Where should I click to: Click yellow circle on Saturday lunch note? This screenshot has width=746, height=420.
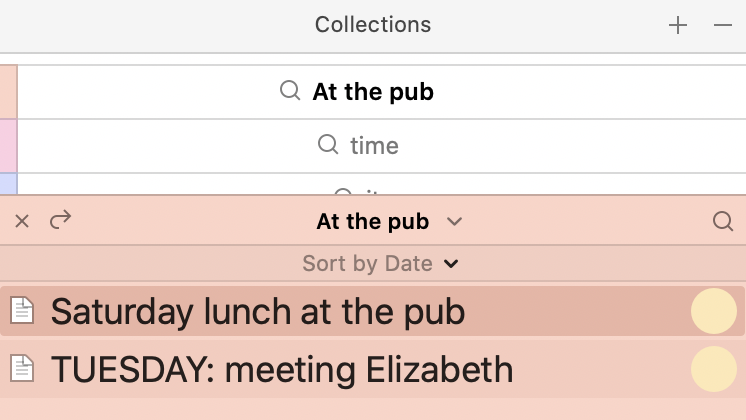tap(714, 311)
